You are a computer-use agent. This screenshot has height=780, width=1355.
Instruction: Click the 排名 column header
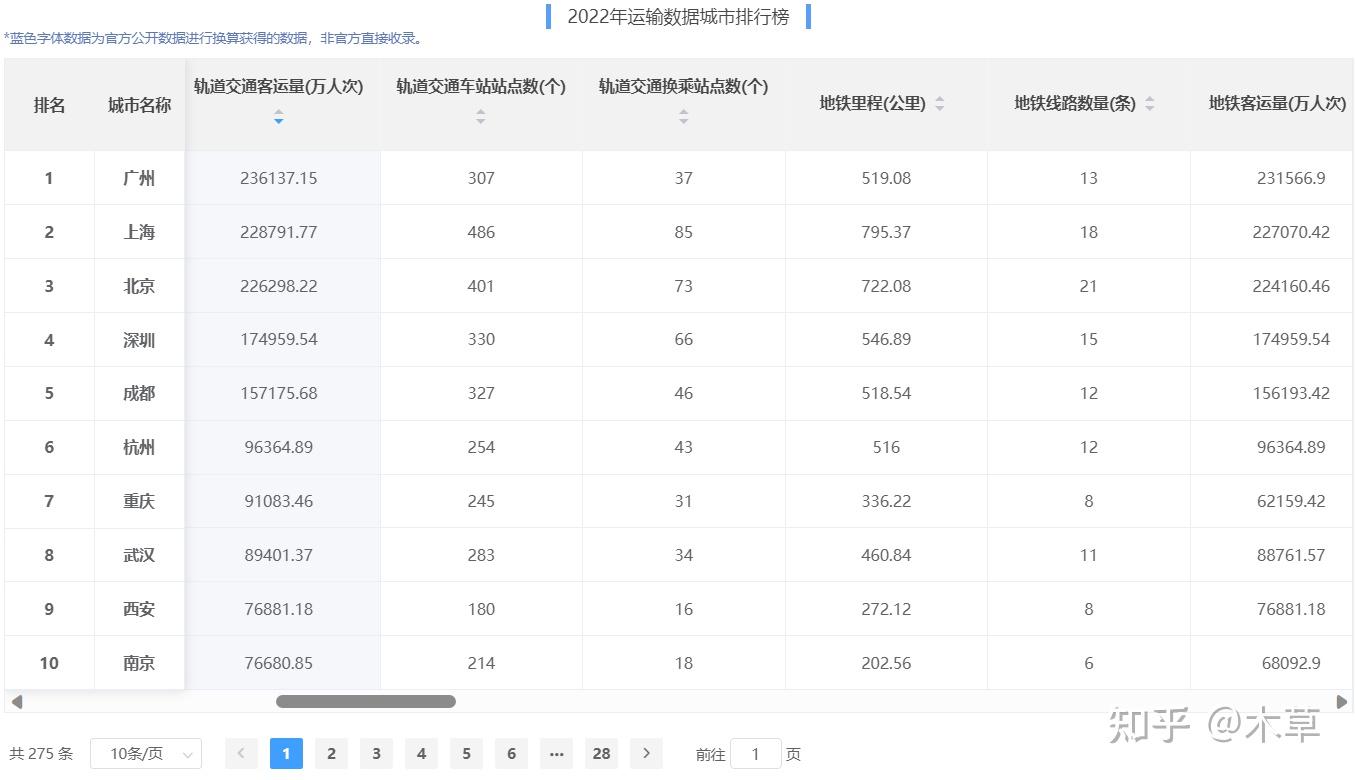(49, 105)
